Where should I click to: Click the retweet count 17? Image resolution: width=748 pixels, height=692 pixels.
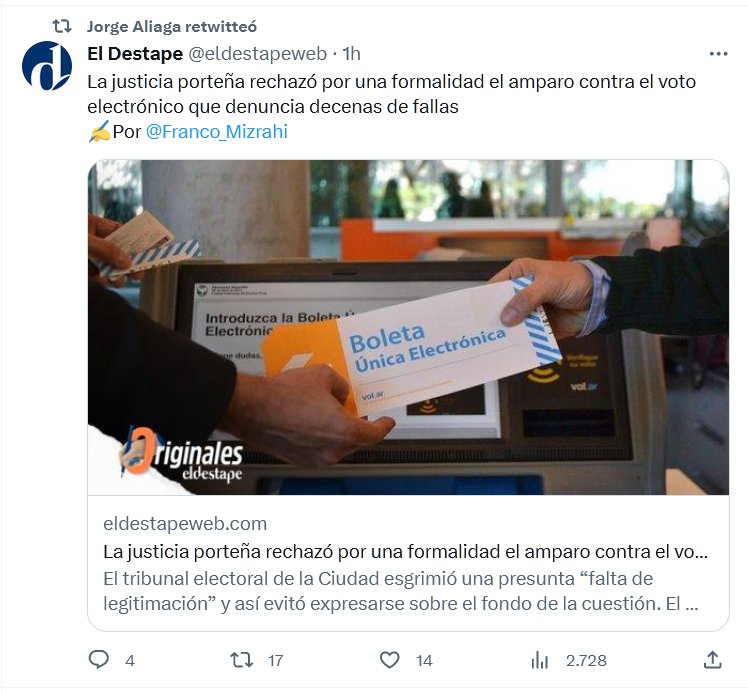click(275, 661)
